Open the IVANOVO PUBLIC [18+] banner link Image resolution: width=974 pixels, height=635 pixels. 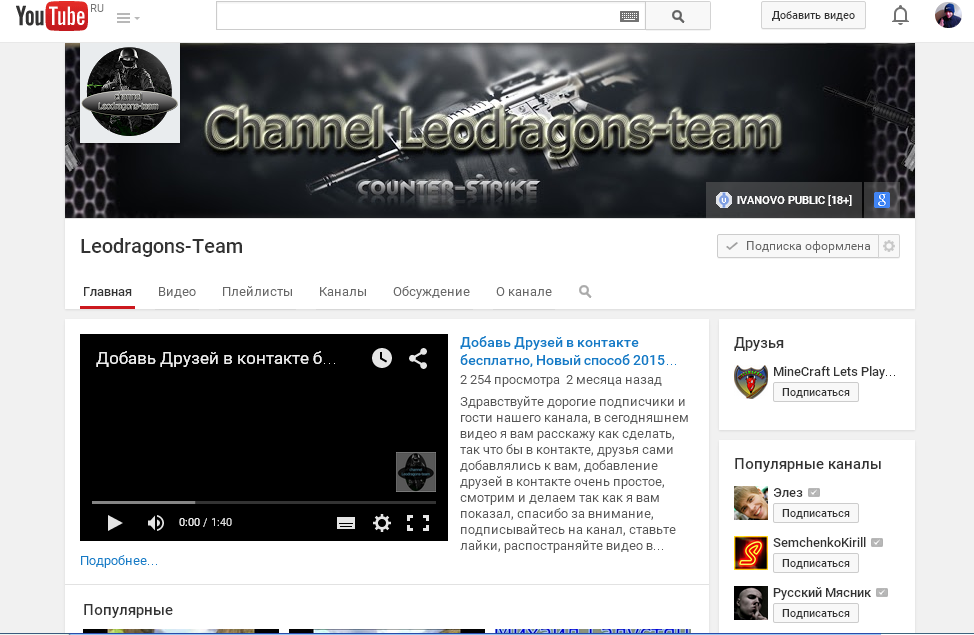coord(784,200)
